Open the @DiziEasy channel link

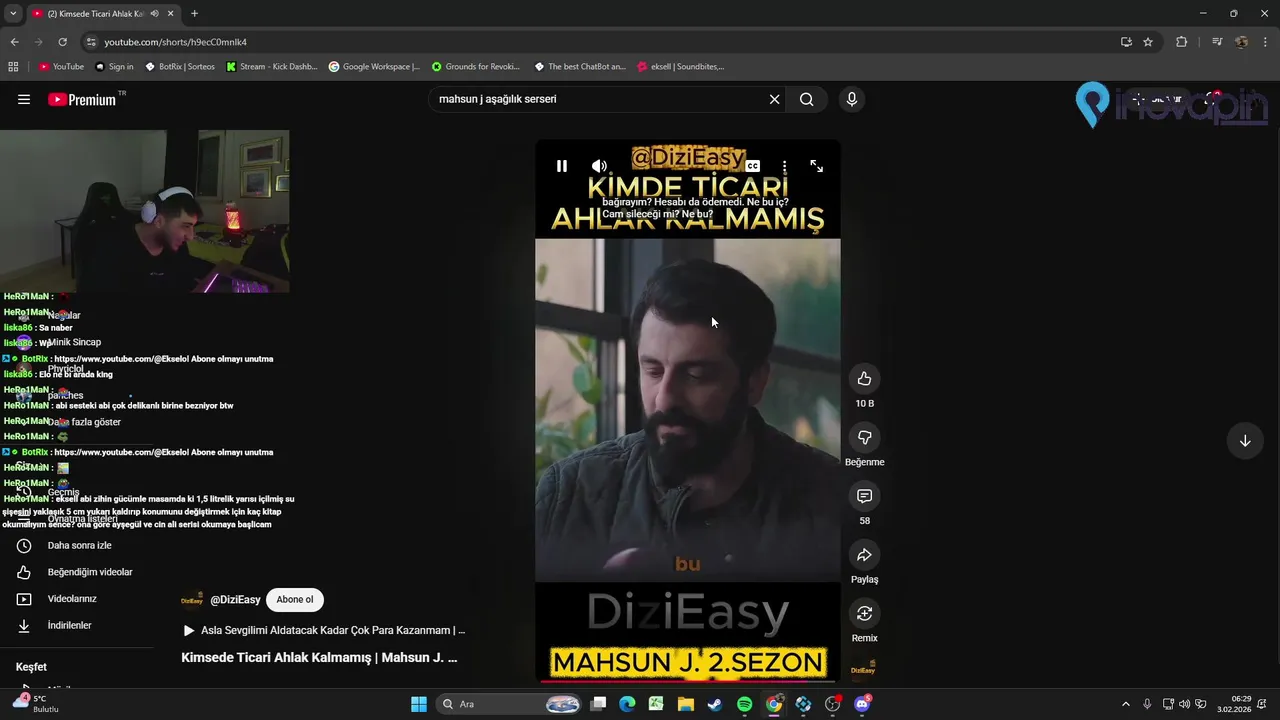pos(235,600)
